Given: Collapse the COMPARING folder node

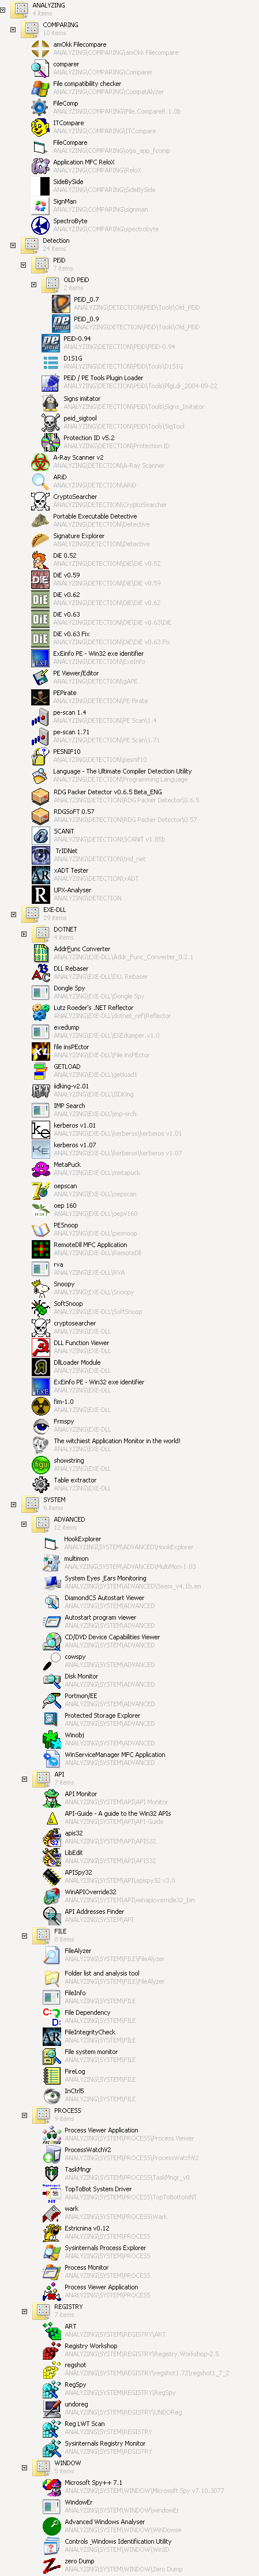Looking at the screenshot, I should tap(13, 29).
